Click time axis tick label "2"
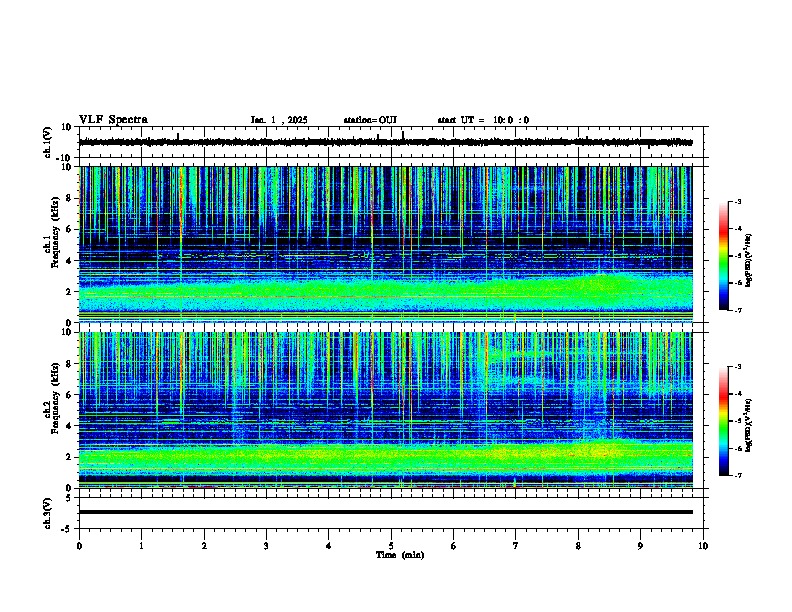This screenshot has height=612, width=792. pyautogui.click(x=204, y=546)
